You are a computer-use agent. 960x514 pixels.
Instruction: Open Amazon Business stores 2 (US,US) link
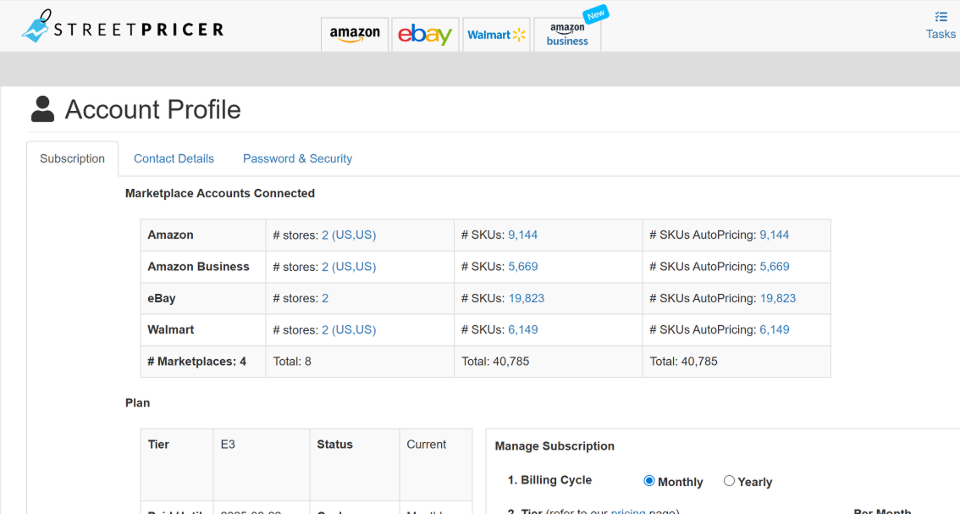coord(349,267)
